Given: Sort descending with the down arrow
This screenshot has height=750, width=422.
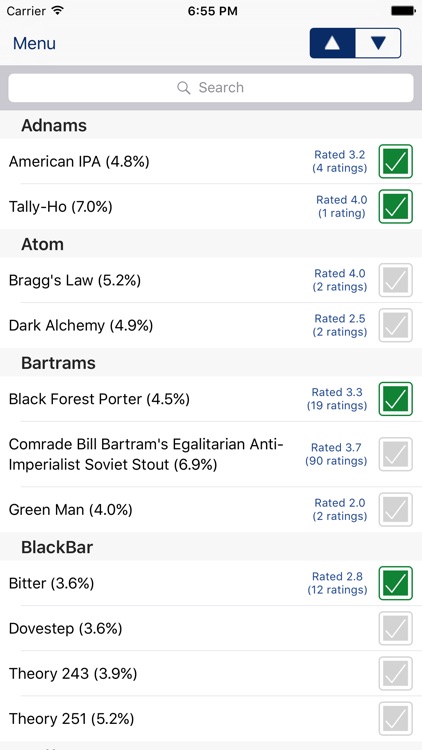Looking at the screenshot, I should [x=378, y=43].
